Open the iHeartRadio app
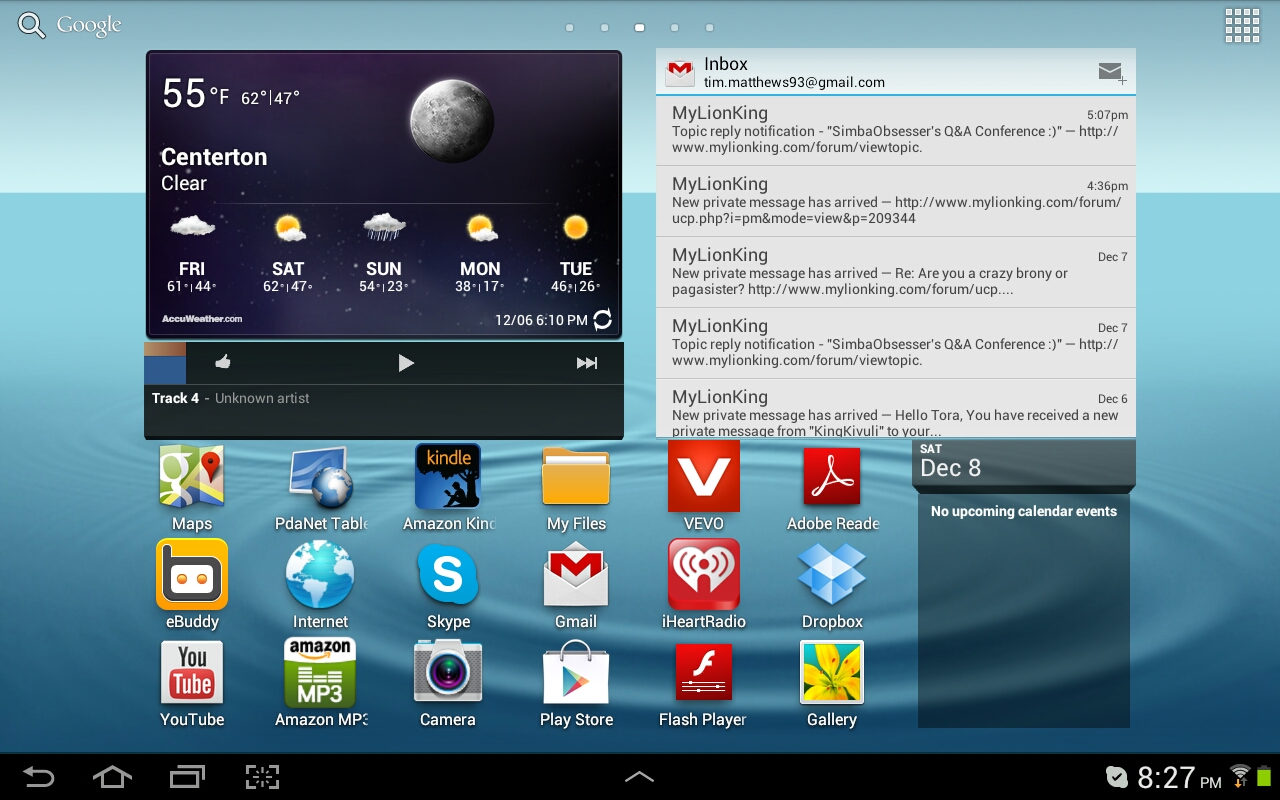 click(703, 576)
